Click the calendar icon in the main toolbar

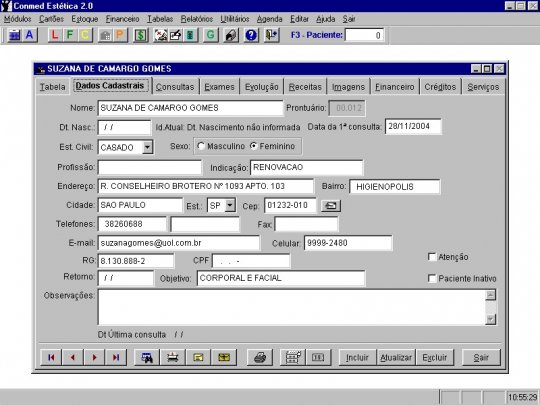(x=14, y=35)
